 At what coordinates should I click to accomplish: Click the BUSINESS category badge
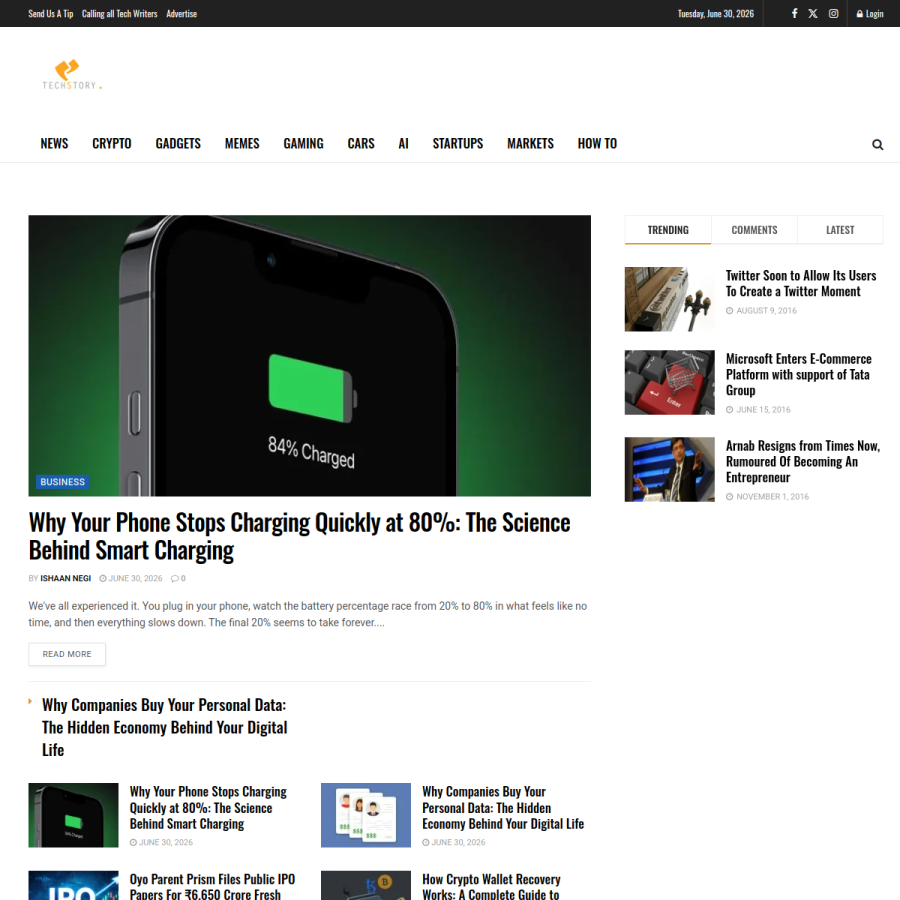click(x=63, y=482)
